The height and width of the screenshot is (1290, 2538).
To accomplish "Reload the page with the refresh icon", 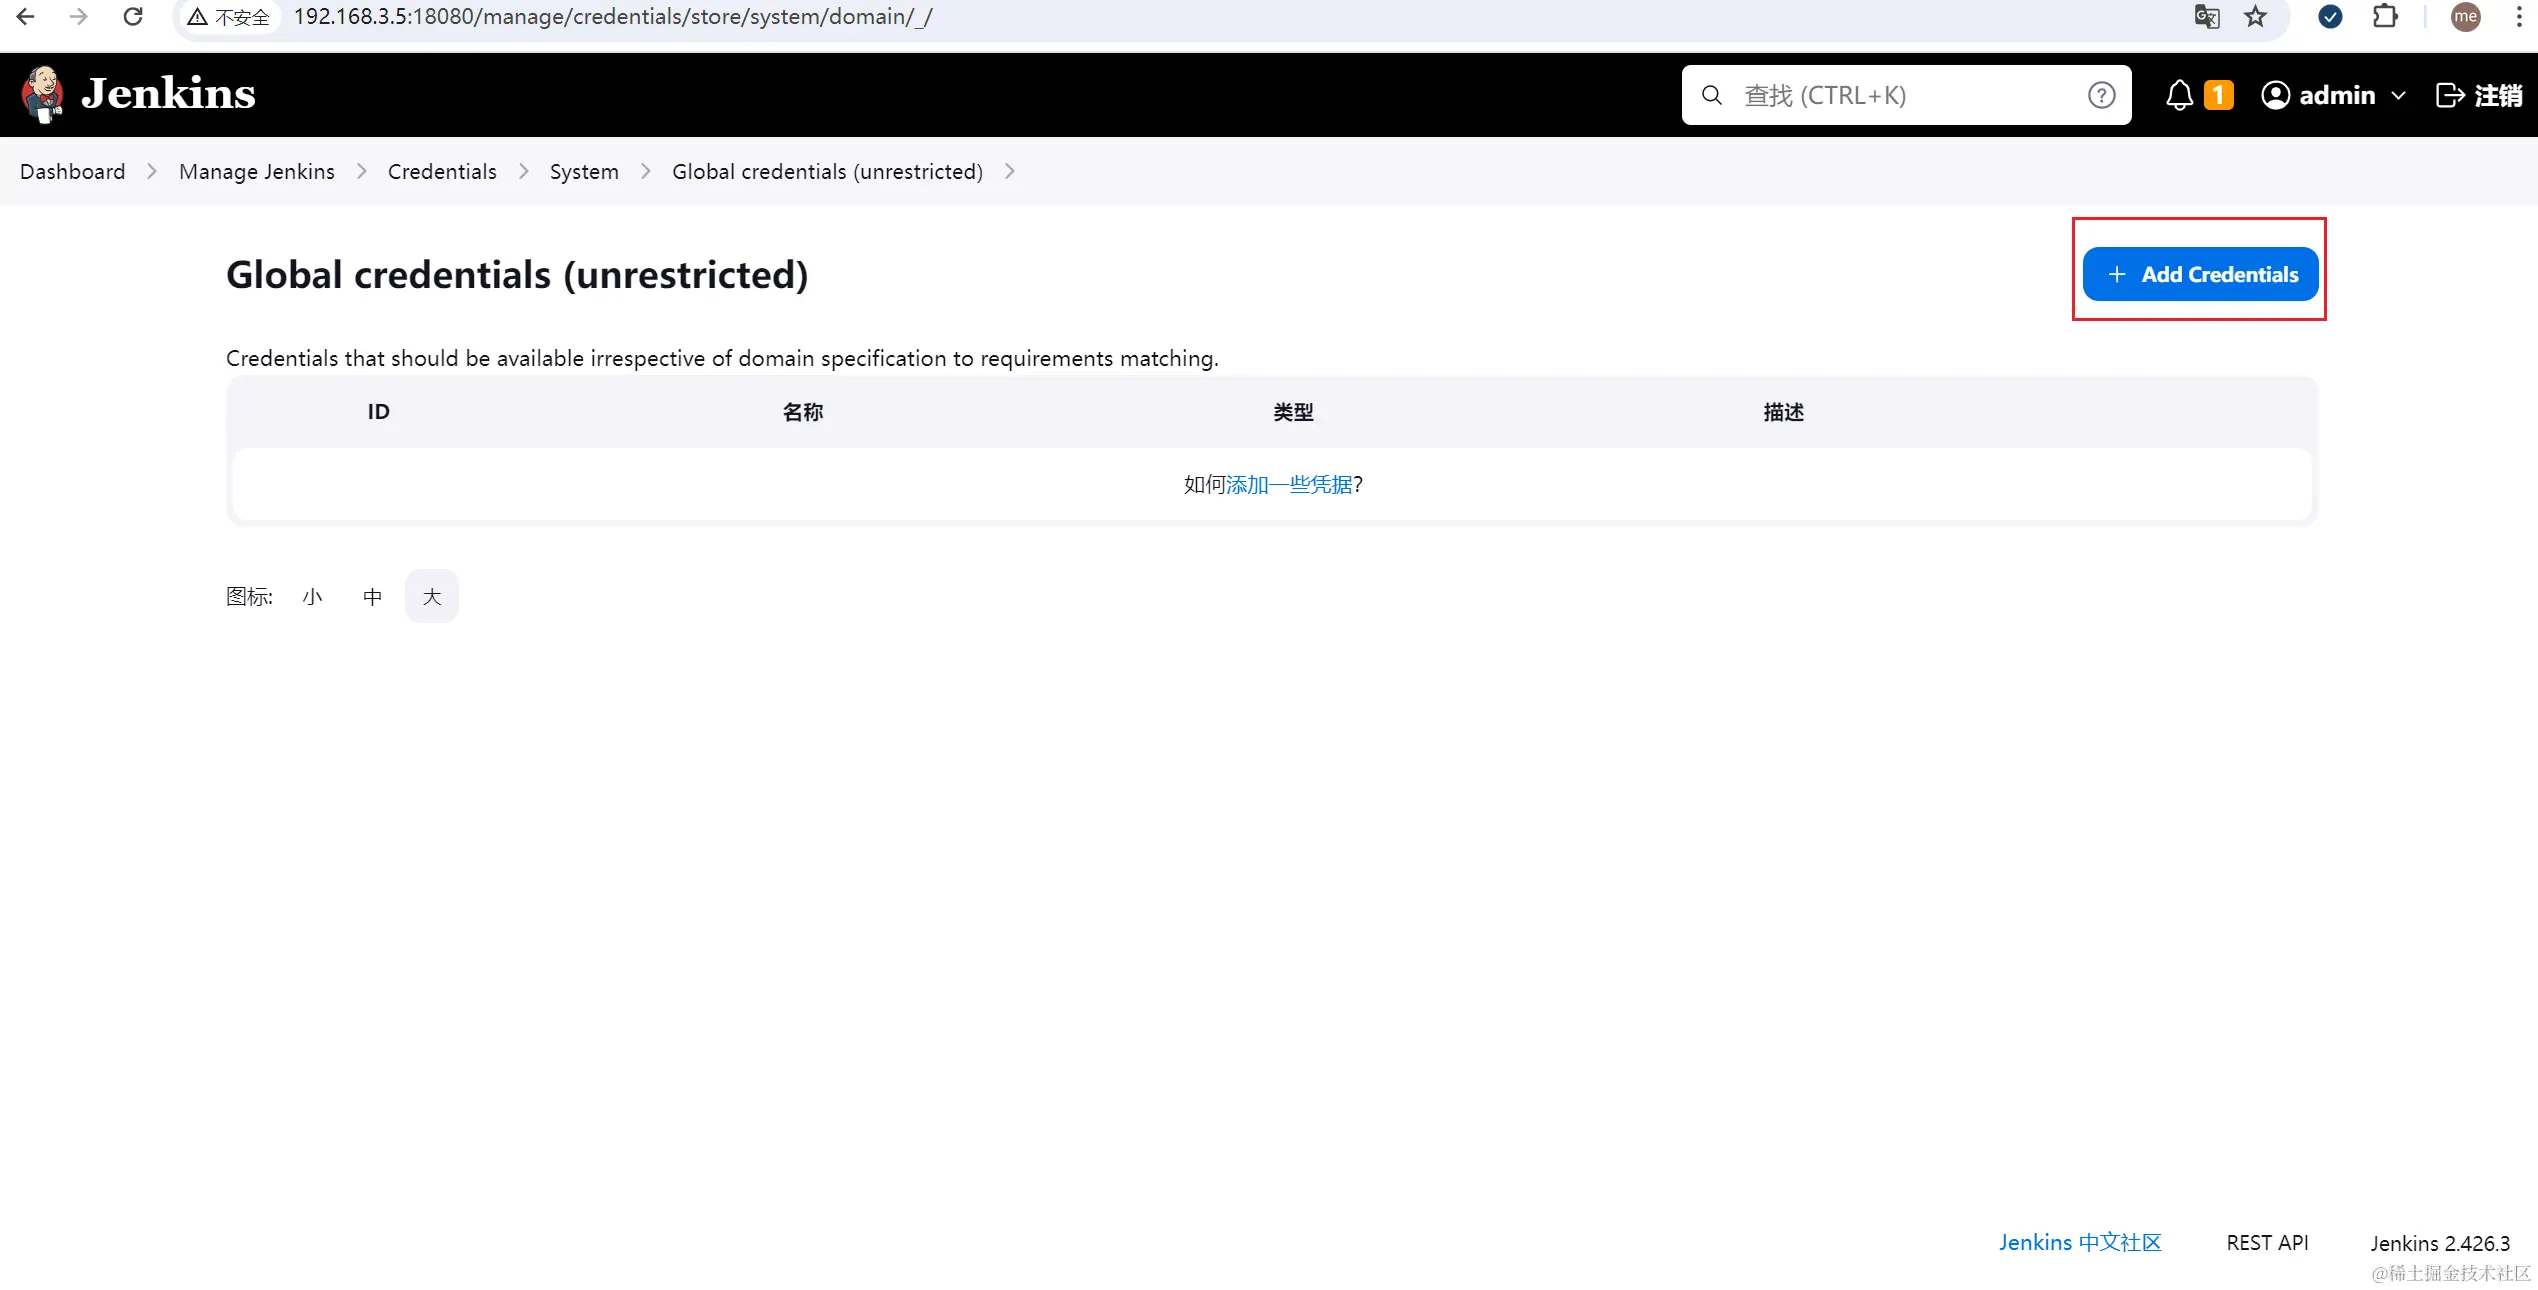I will tap(133, 16).
